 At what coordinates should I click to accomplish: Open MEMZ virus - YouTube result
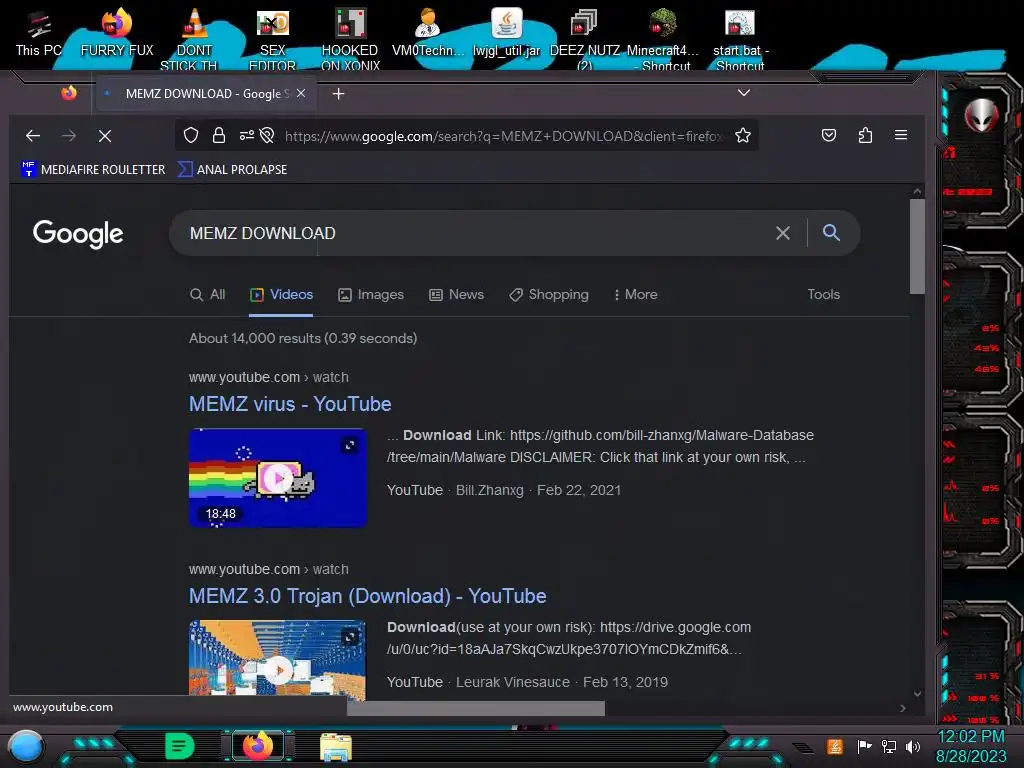tap(290, 404)
